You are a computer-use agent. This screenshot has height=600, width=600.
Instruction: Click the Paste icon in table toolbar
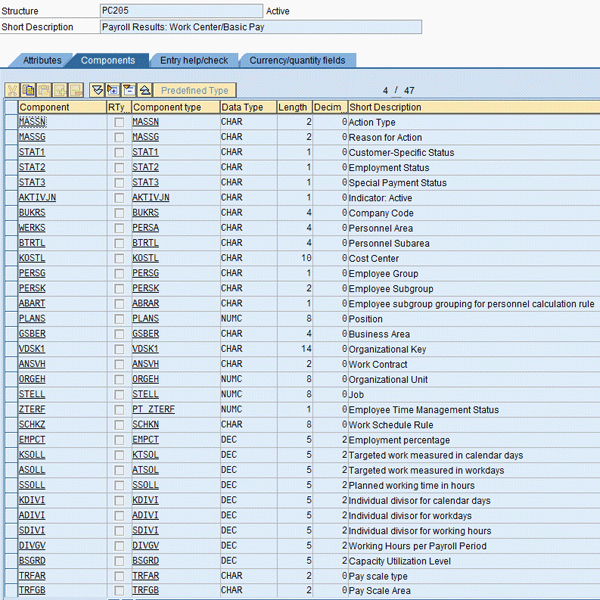click(x=45, y=90)
